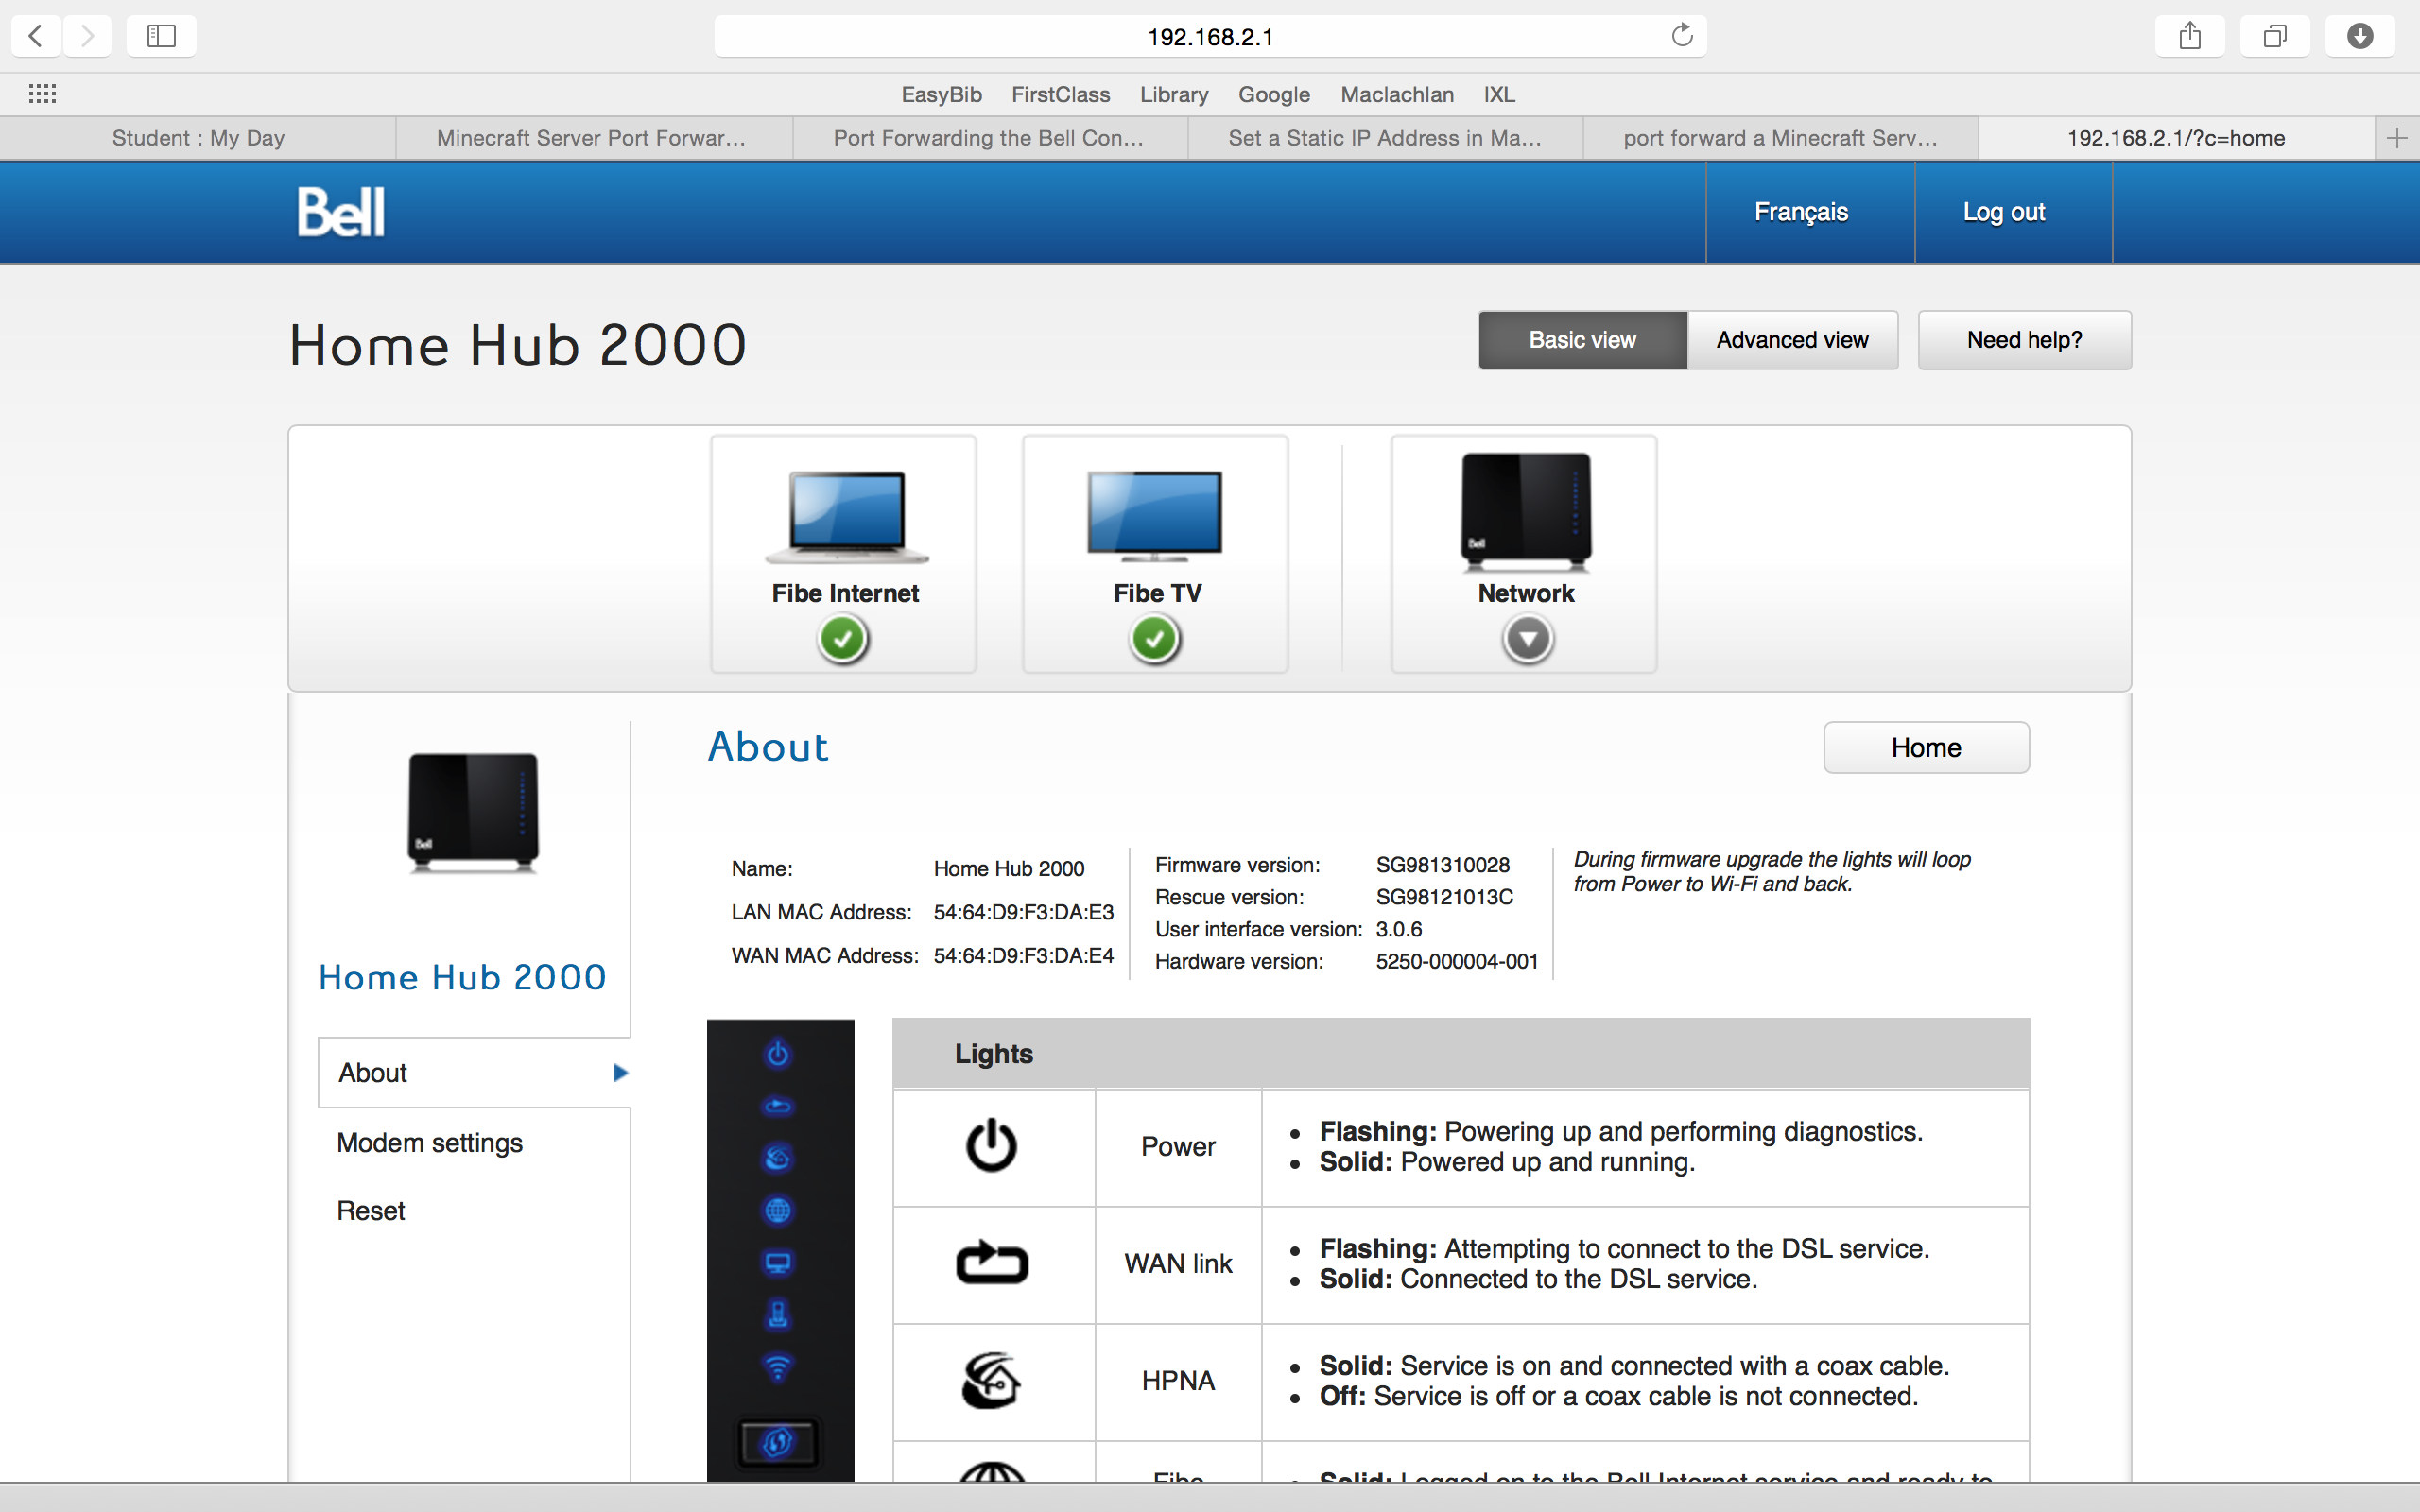Toggle the Safari sidebar icon
Image resolution: width=2420 pixels, height=1512 pixels.
pos(161,36)
